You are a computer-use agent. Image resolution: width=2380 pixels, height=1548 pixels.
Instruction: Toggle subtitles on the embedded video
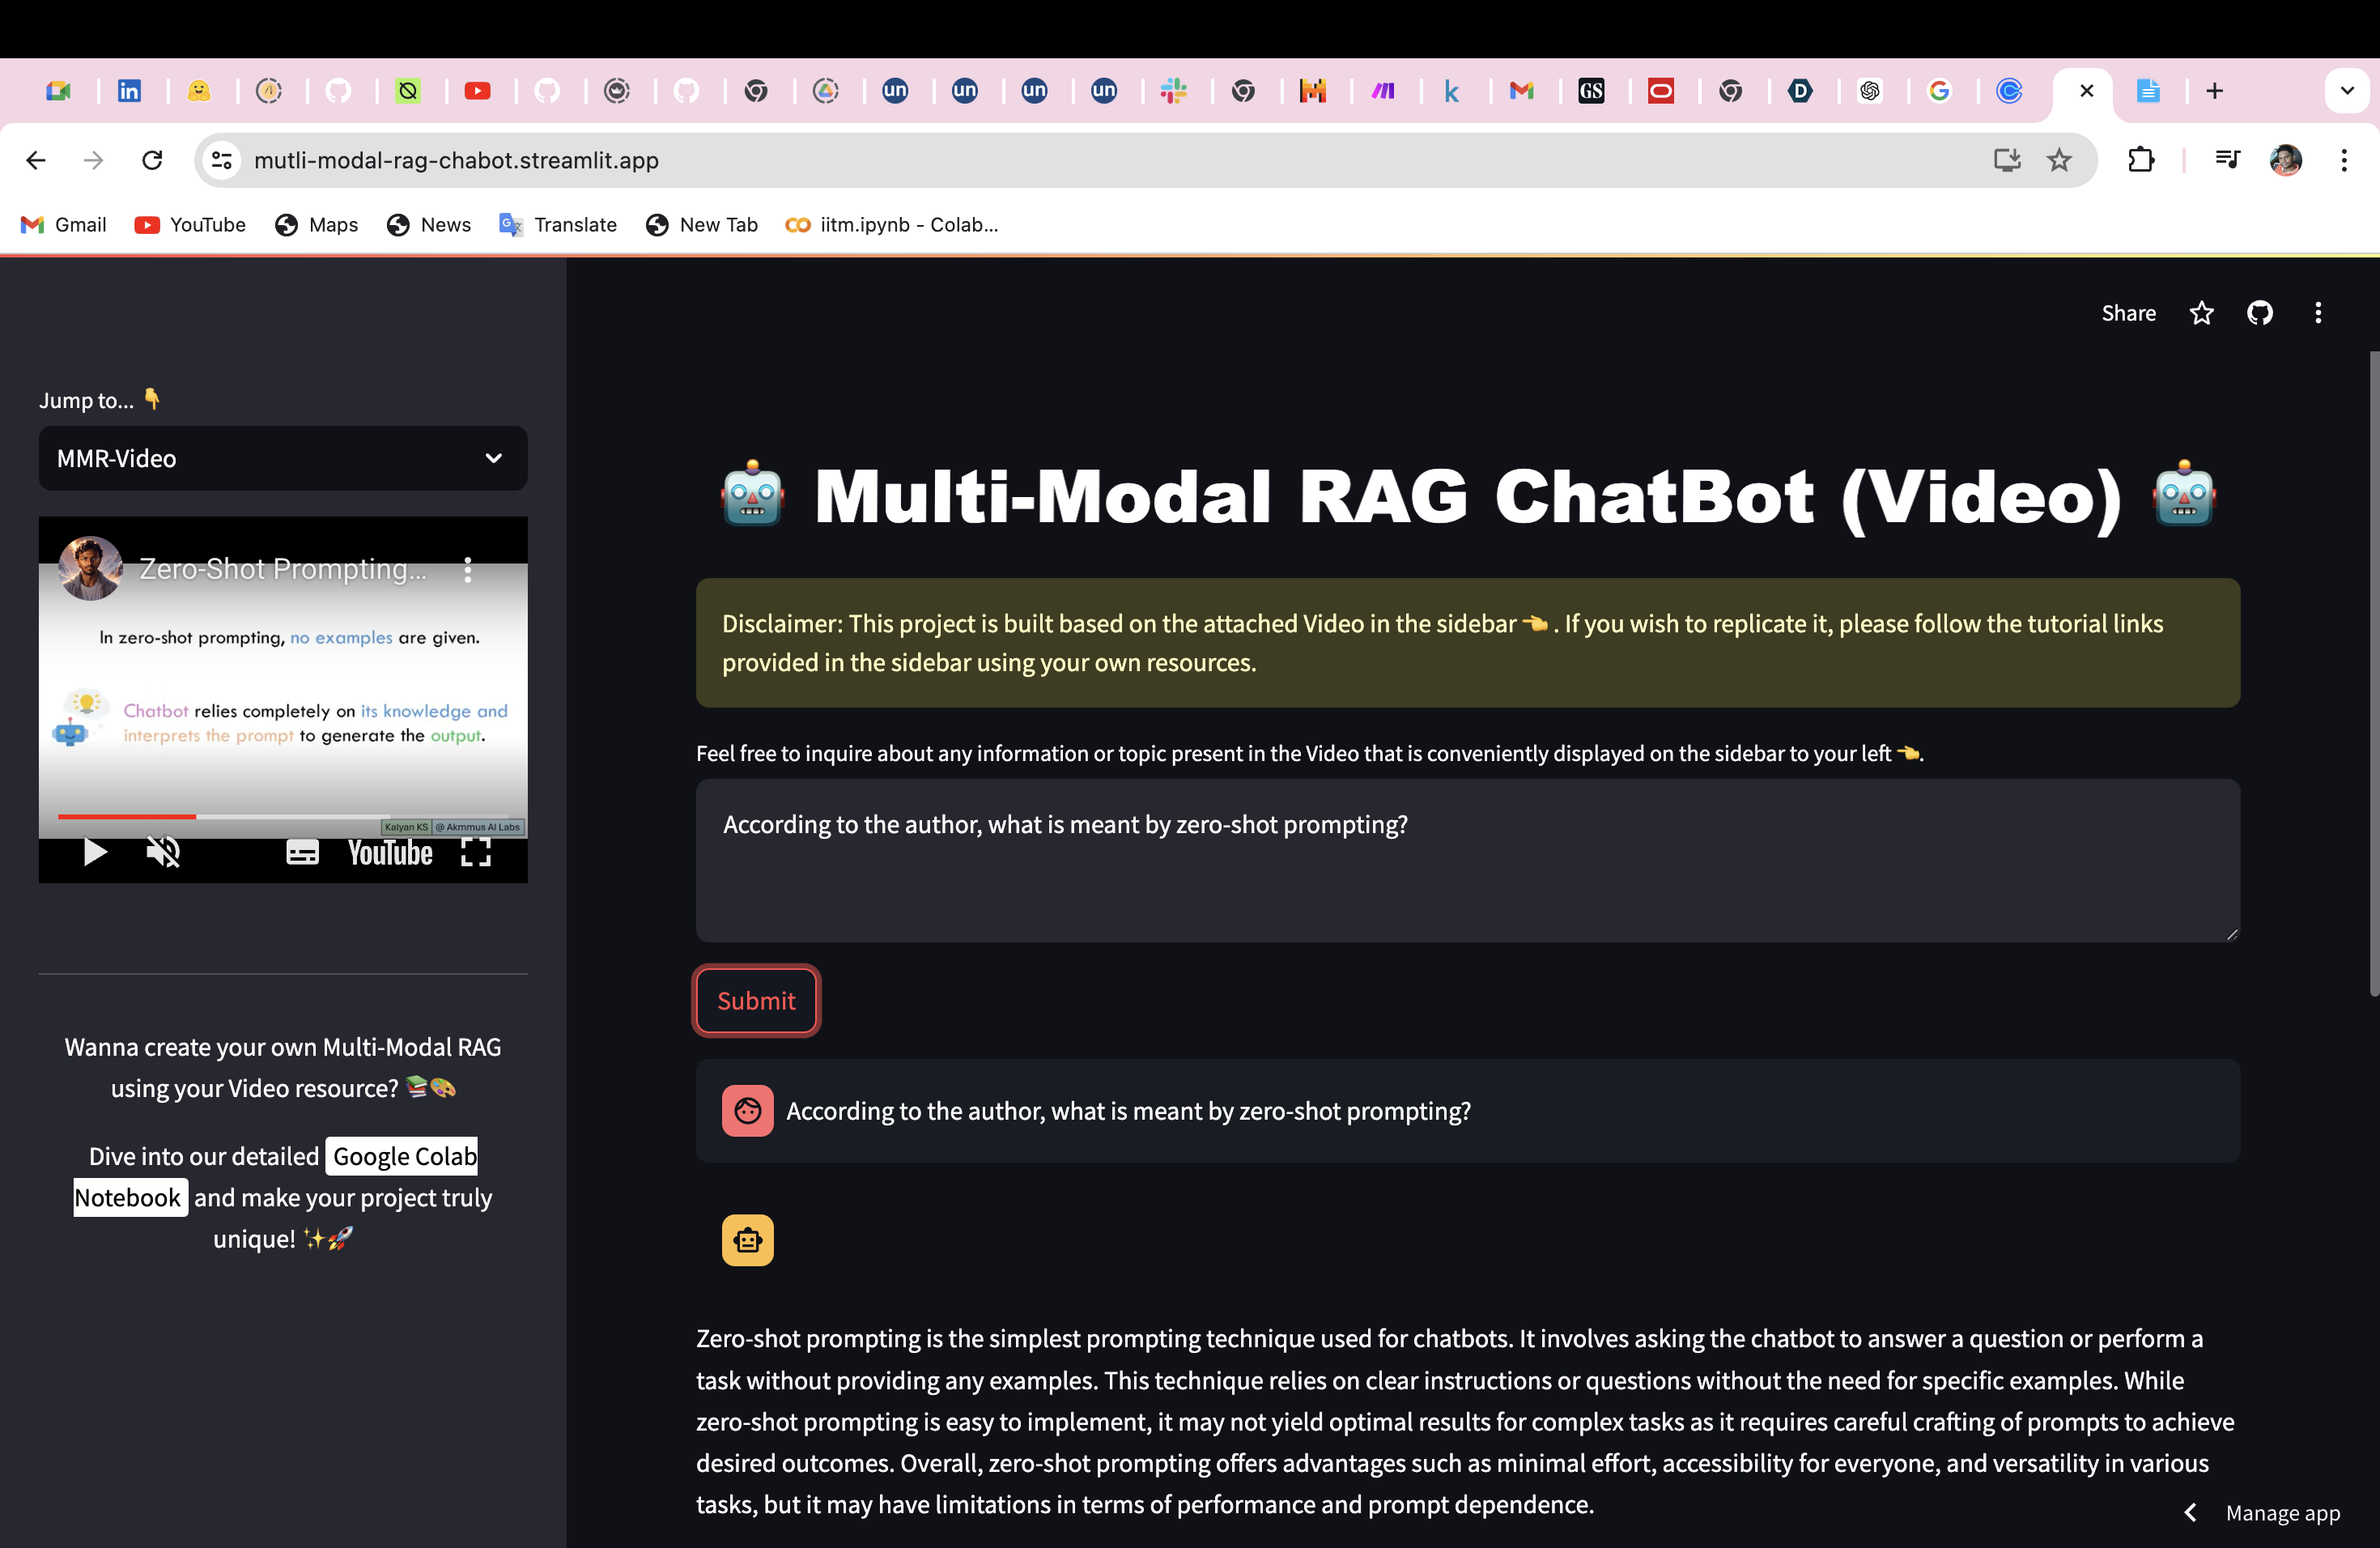point(302,852)
